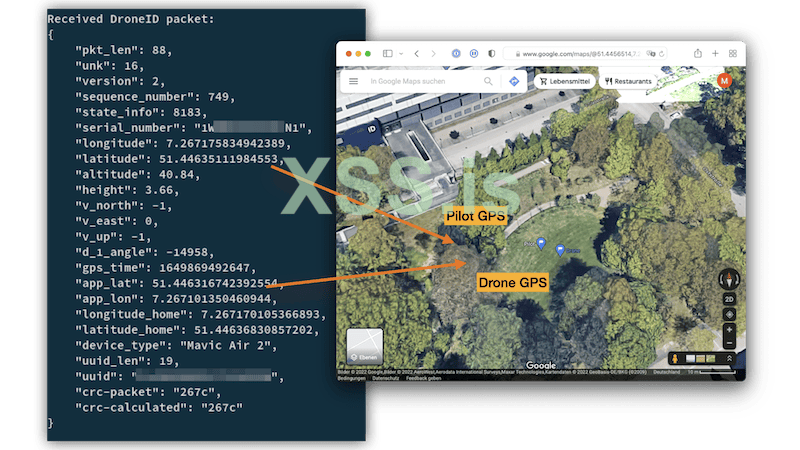Viewport: 800px width, 450px height.
Task: Click the "version": 2 line
Action: (120, 82)
